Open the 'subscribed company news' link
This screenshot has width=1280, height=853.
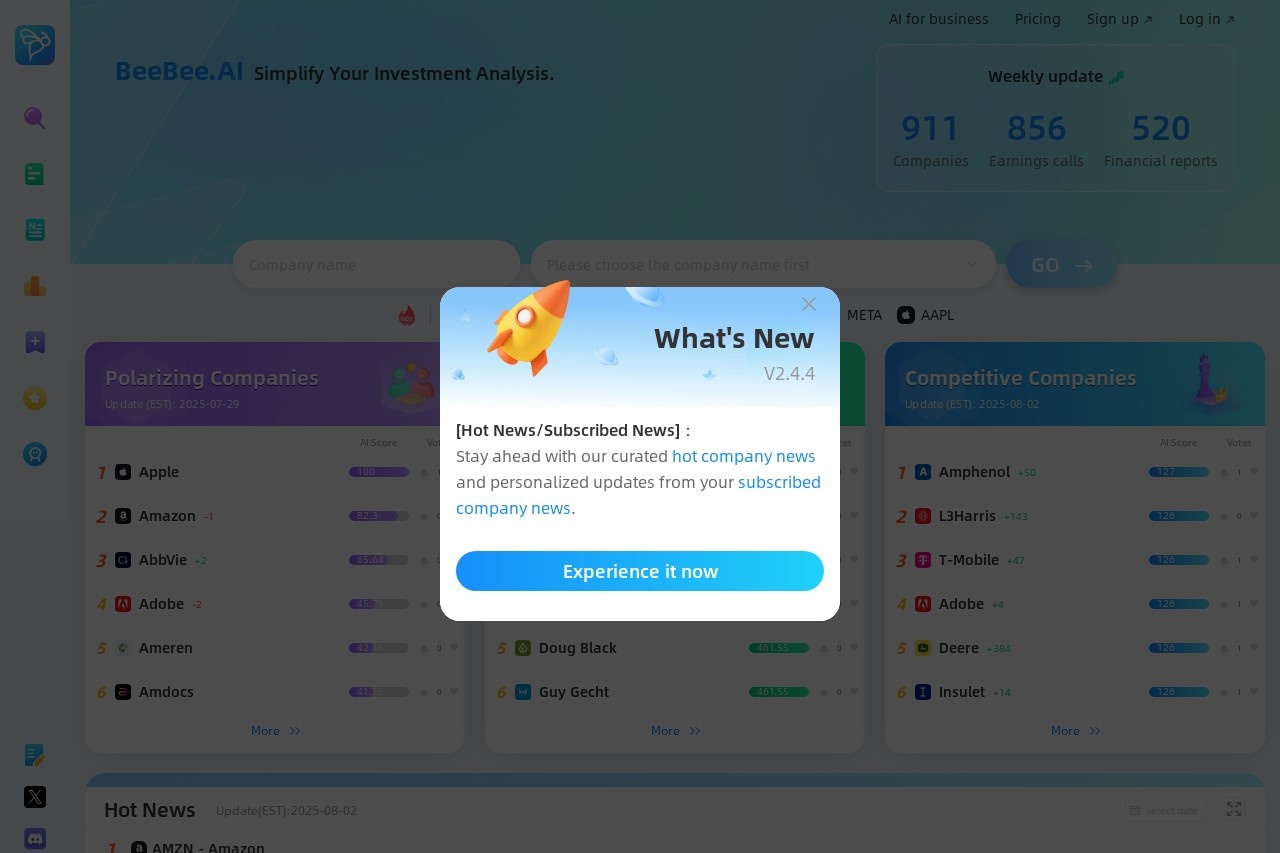[638, 495]
